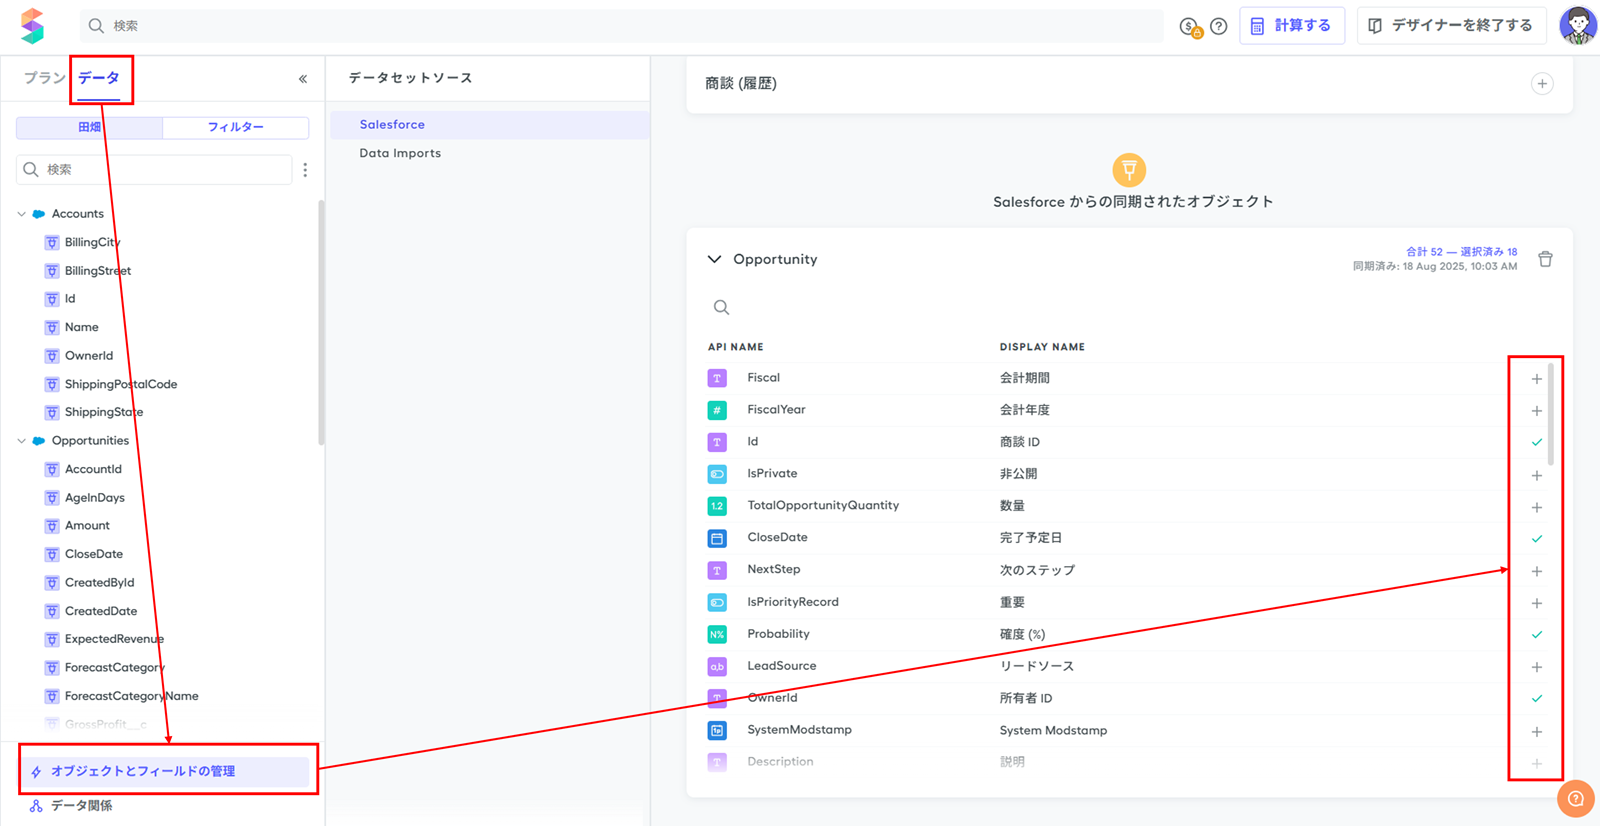Screen dimensions: 1600x826
Task: Collapse the Opportunities tree node
Action: [22, 441]
